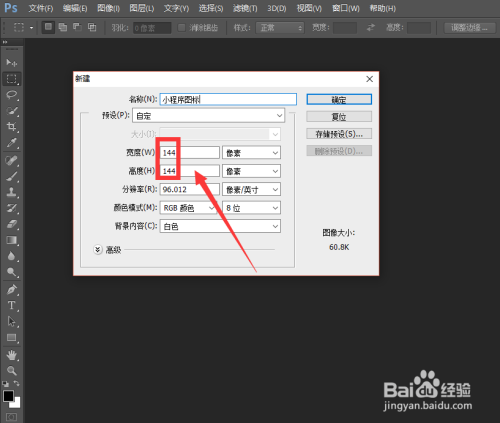This screenshot has height=423, width=500.
Task: Swap foreground and background colors
Action: tap(17, 384)
